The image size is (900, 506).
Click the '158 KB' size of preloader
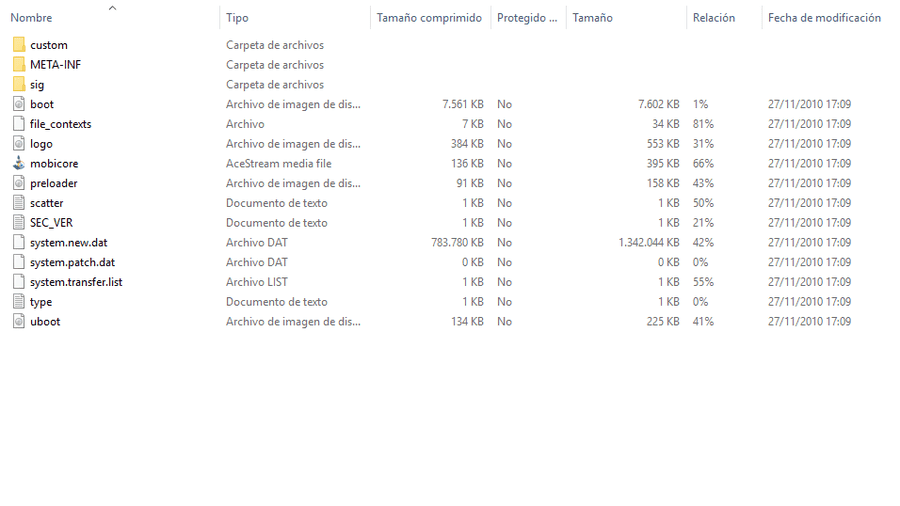click(663, 184)
